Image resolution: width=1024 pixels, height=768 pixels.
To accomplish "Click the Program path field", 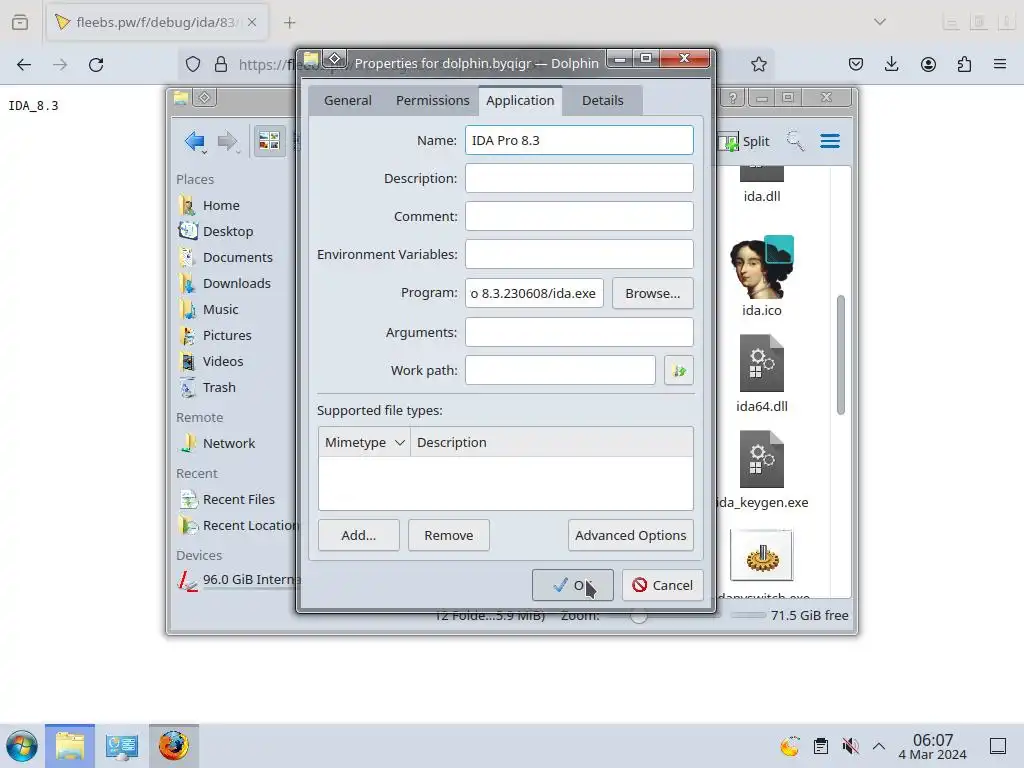I will (534, 293).
